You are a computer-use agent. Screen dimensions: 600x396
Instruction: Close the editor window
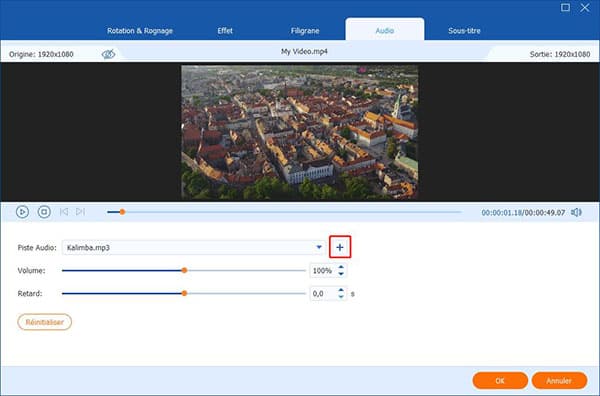tap(585, 7)
